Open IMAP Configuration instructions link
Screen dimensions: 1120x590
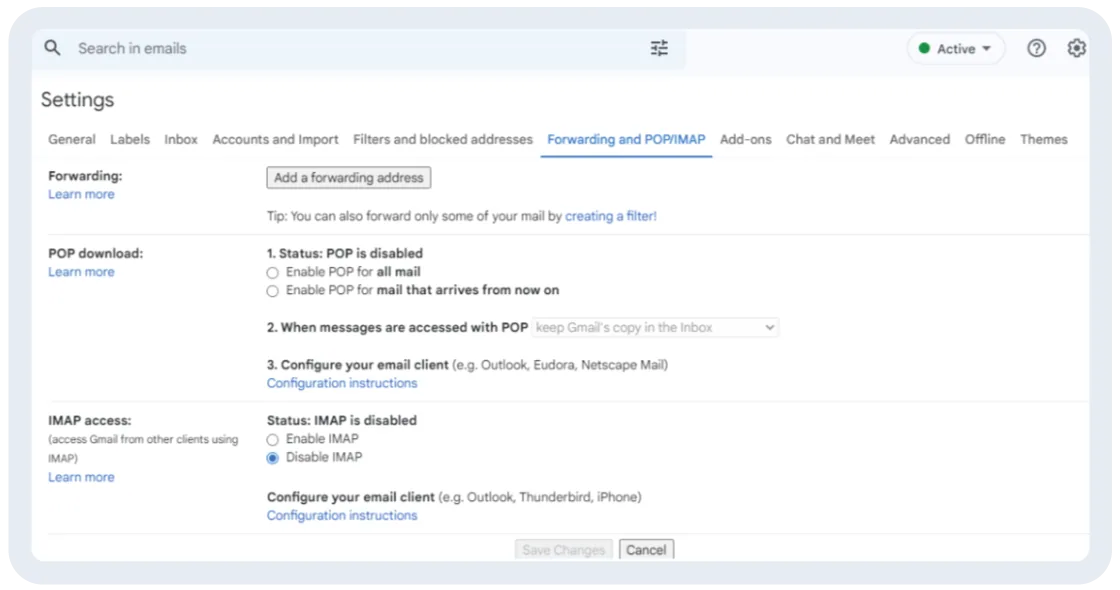pyautogui.click(x=341, y=515)
